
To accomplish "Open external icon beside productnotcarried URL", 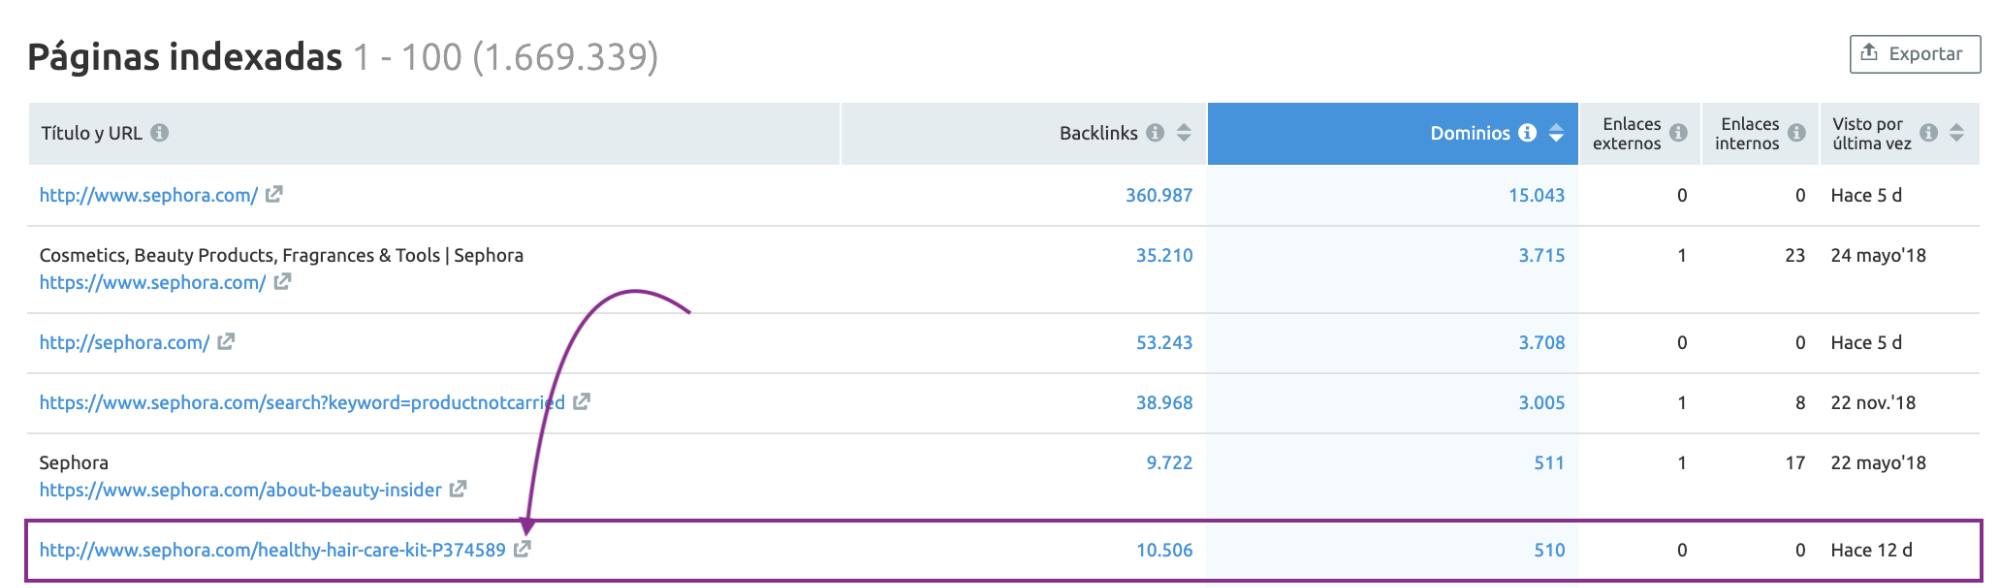I will pyautogui.click(x=581, y=401).
